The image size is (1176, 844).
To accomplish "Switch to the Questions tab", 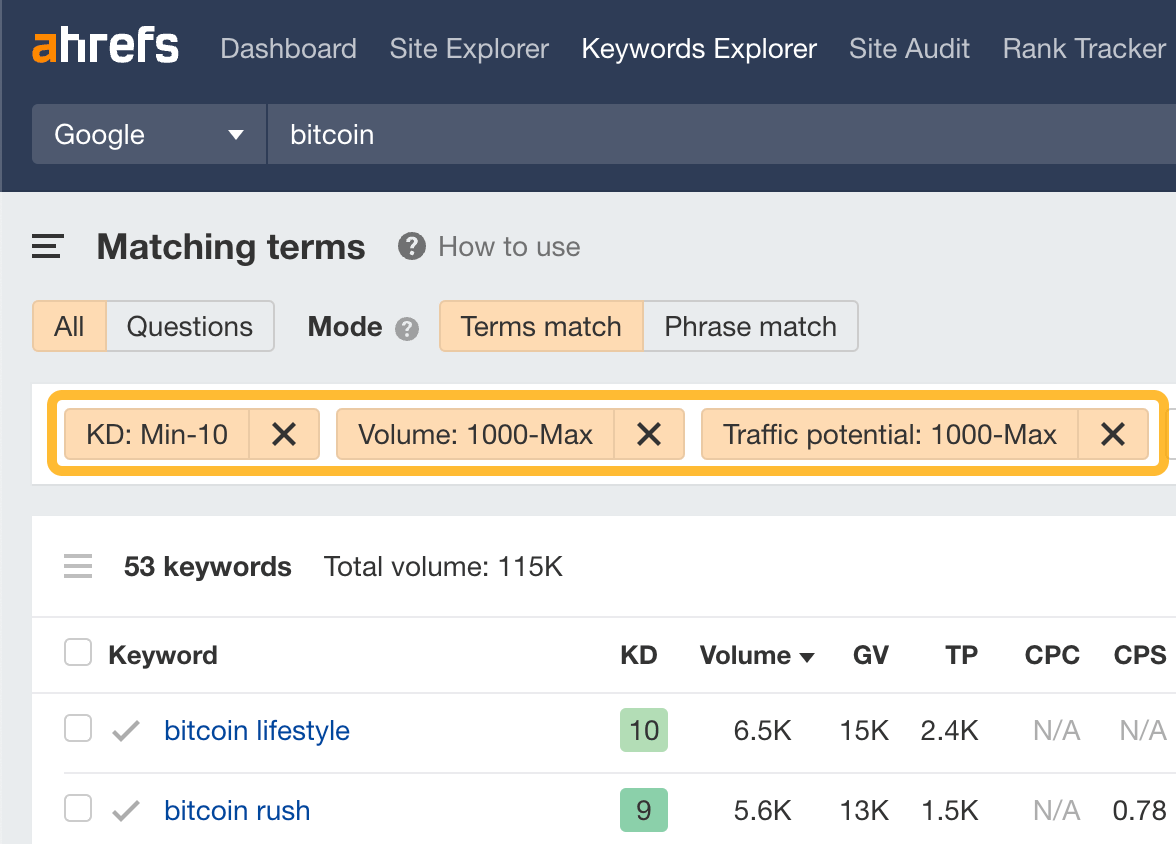I will coord(190,326).
